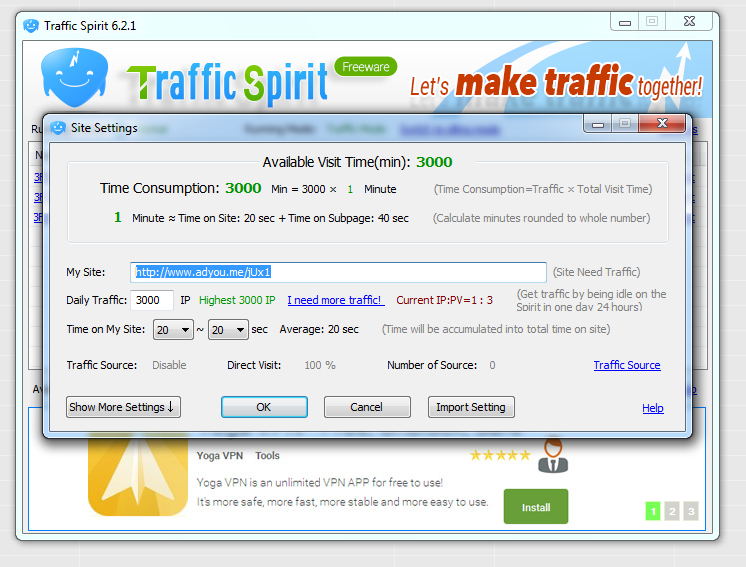
Task: Click Highest 3000 IP text
Action: tap(237, 300)
